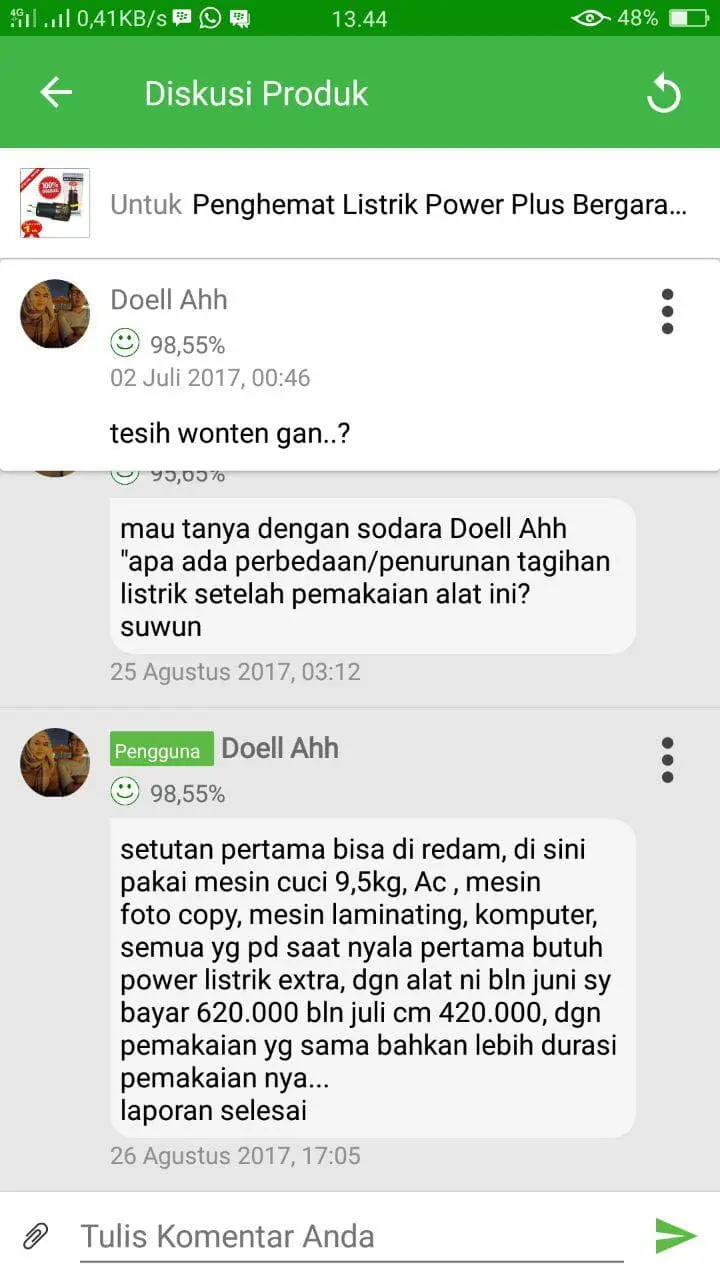This screenshot has height=1280, width=720.
Task: Tap the message bubble about tagihan listrik
Action: pos(373,576)
